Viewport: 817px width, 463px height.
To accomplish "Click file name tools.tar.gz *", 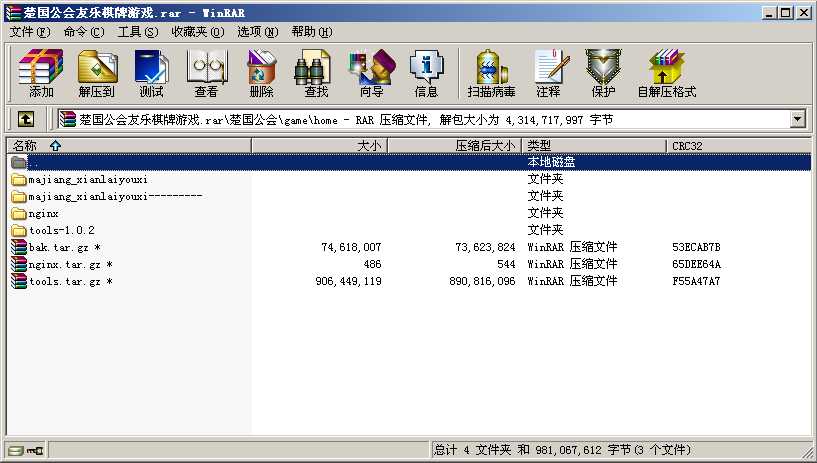I will [x=70, y=282].
